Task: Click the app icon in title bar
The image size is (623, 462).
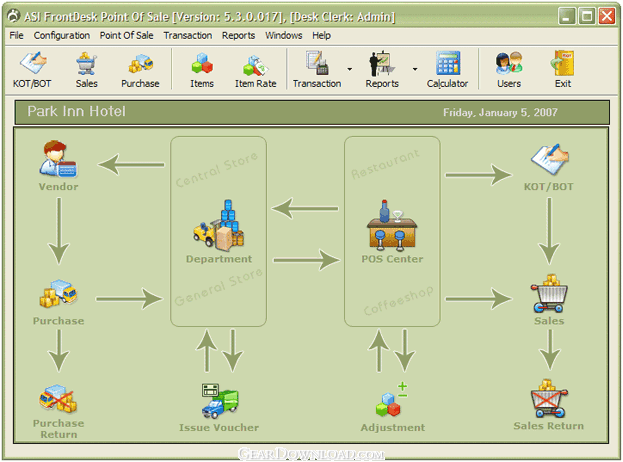Action: [x=14, y=16]
